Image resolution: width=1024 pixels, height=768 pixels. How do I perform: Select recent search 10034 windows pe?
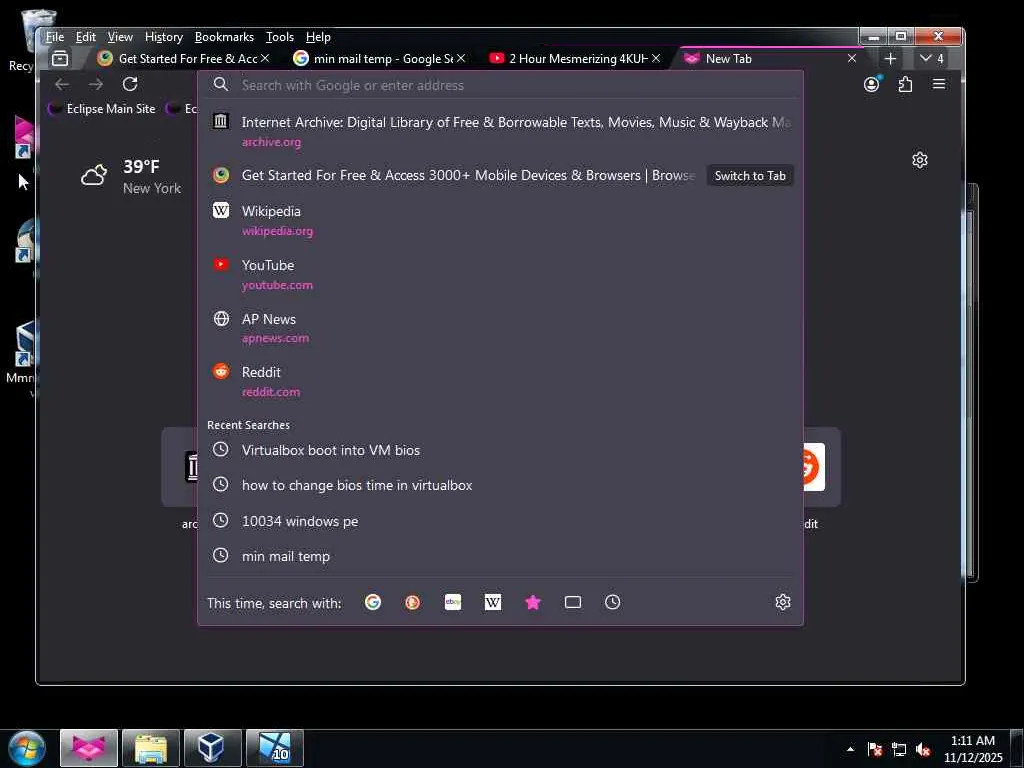501,521
